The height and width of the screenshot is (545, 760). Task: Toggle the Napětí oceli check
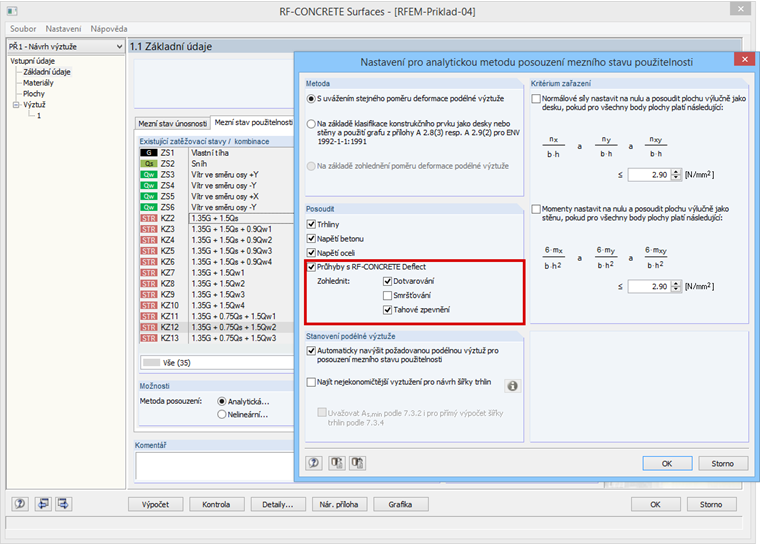(x=312, y=253)
